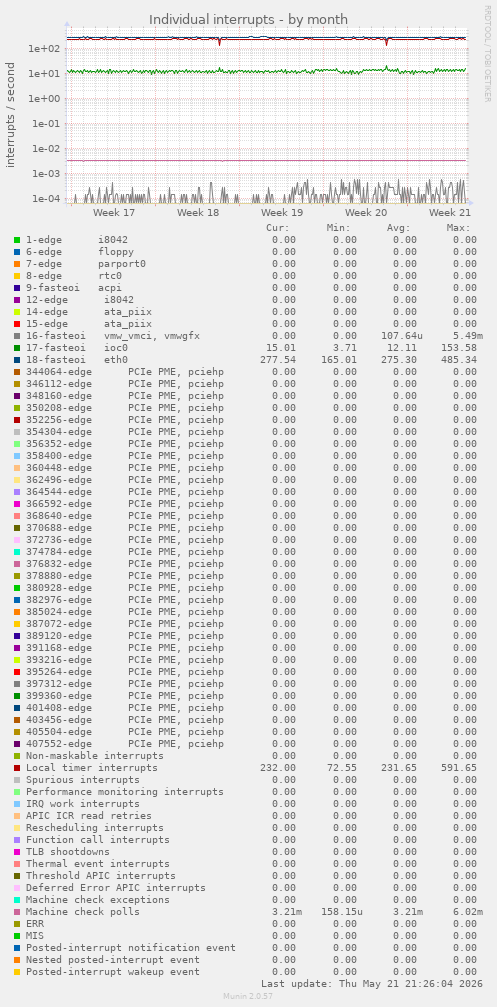Screen dimensions: 497x1007
Task: Click the grey 16-fasteoi vmw_vmci legend swatch
Action: coord(17,335)
